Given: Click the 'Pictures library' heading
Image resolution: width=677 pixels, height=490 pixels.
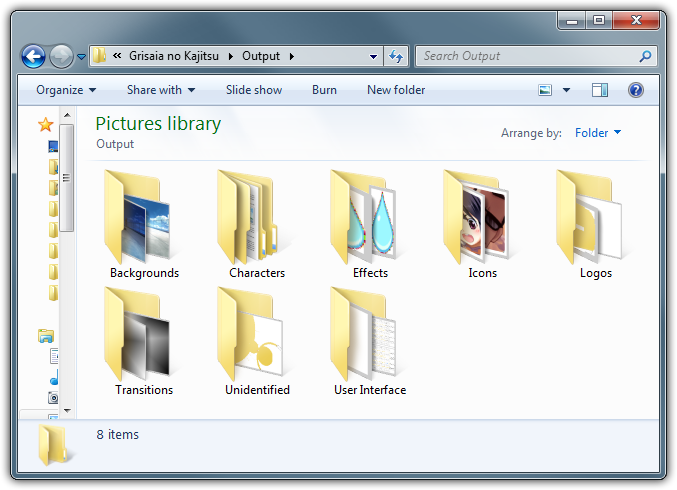Looking at the screenshot, I should click(x=158, y=124).
